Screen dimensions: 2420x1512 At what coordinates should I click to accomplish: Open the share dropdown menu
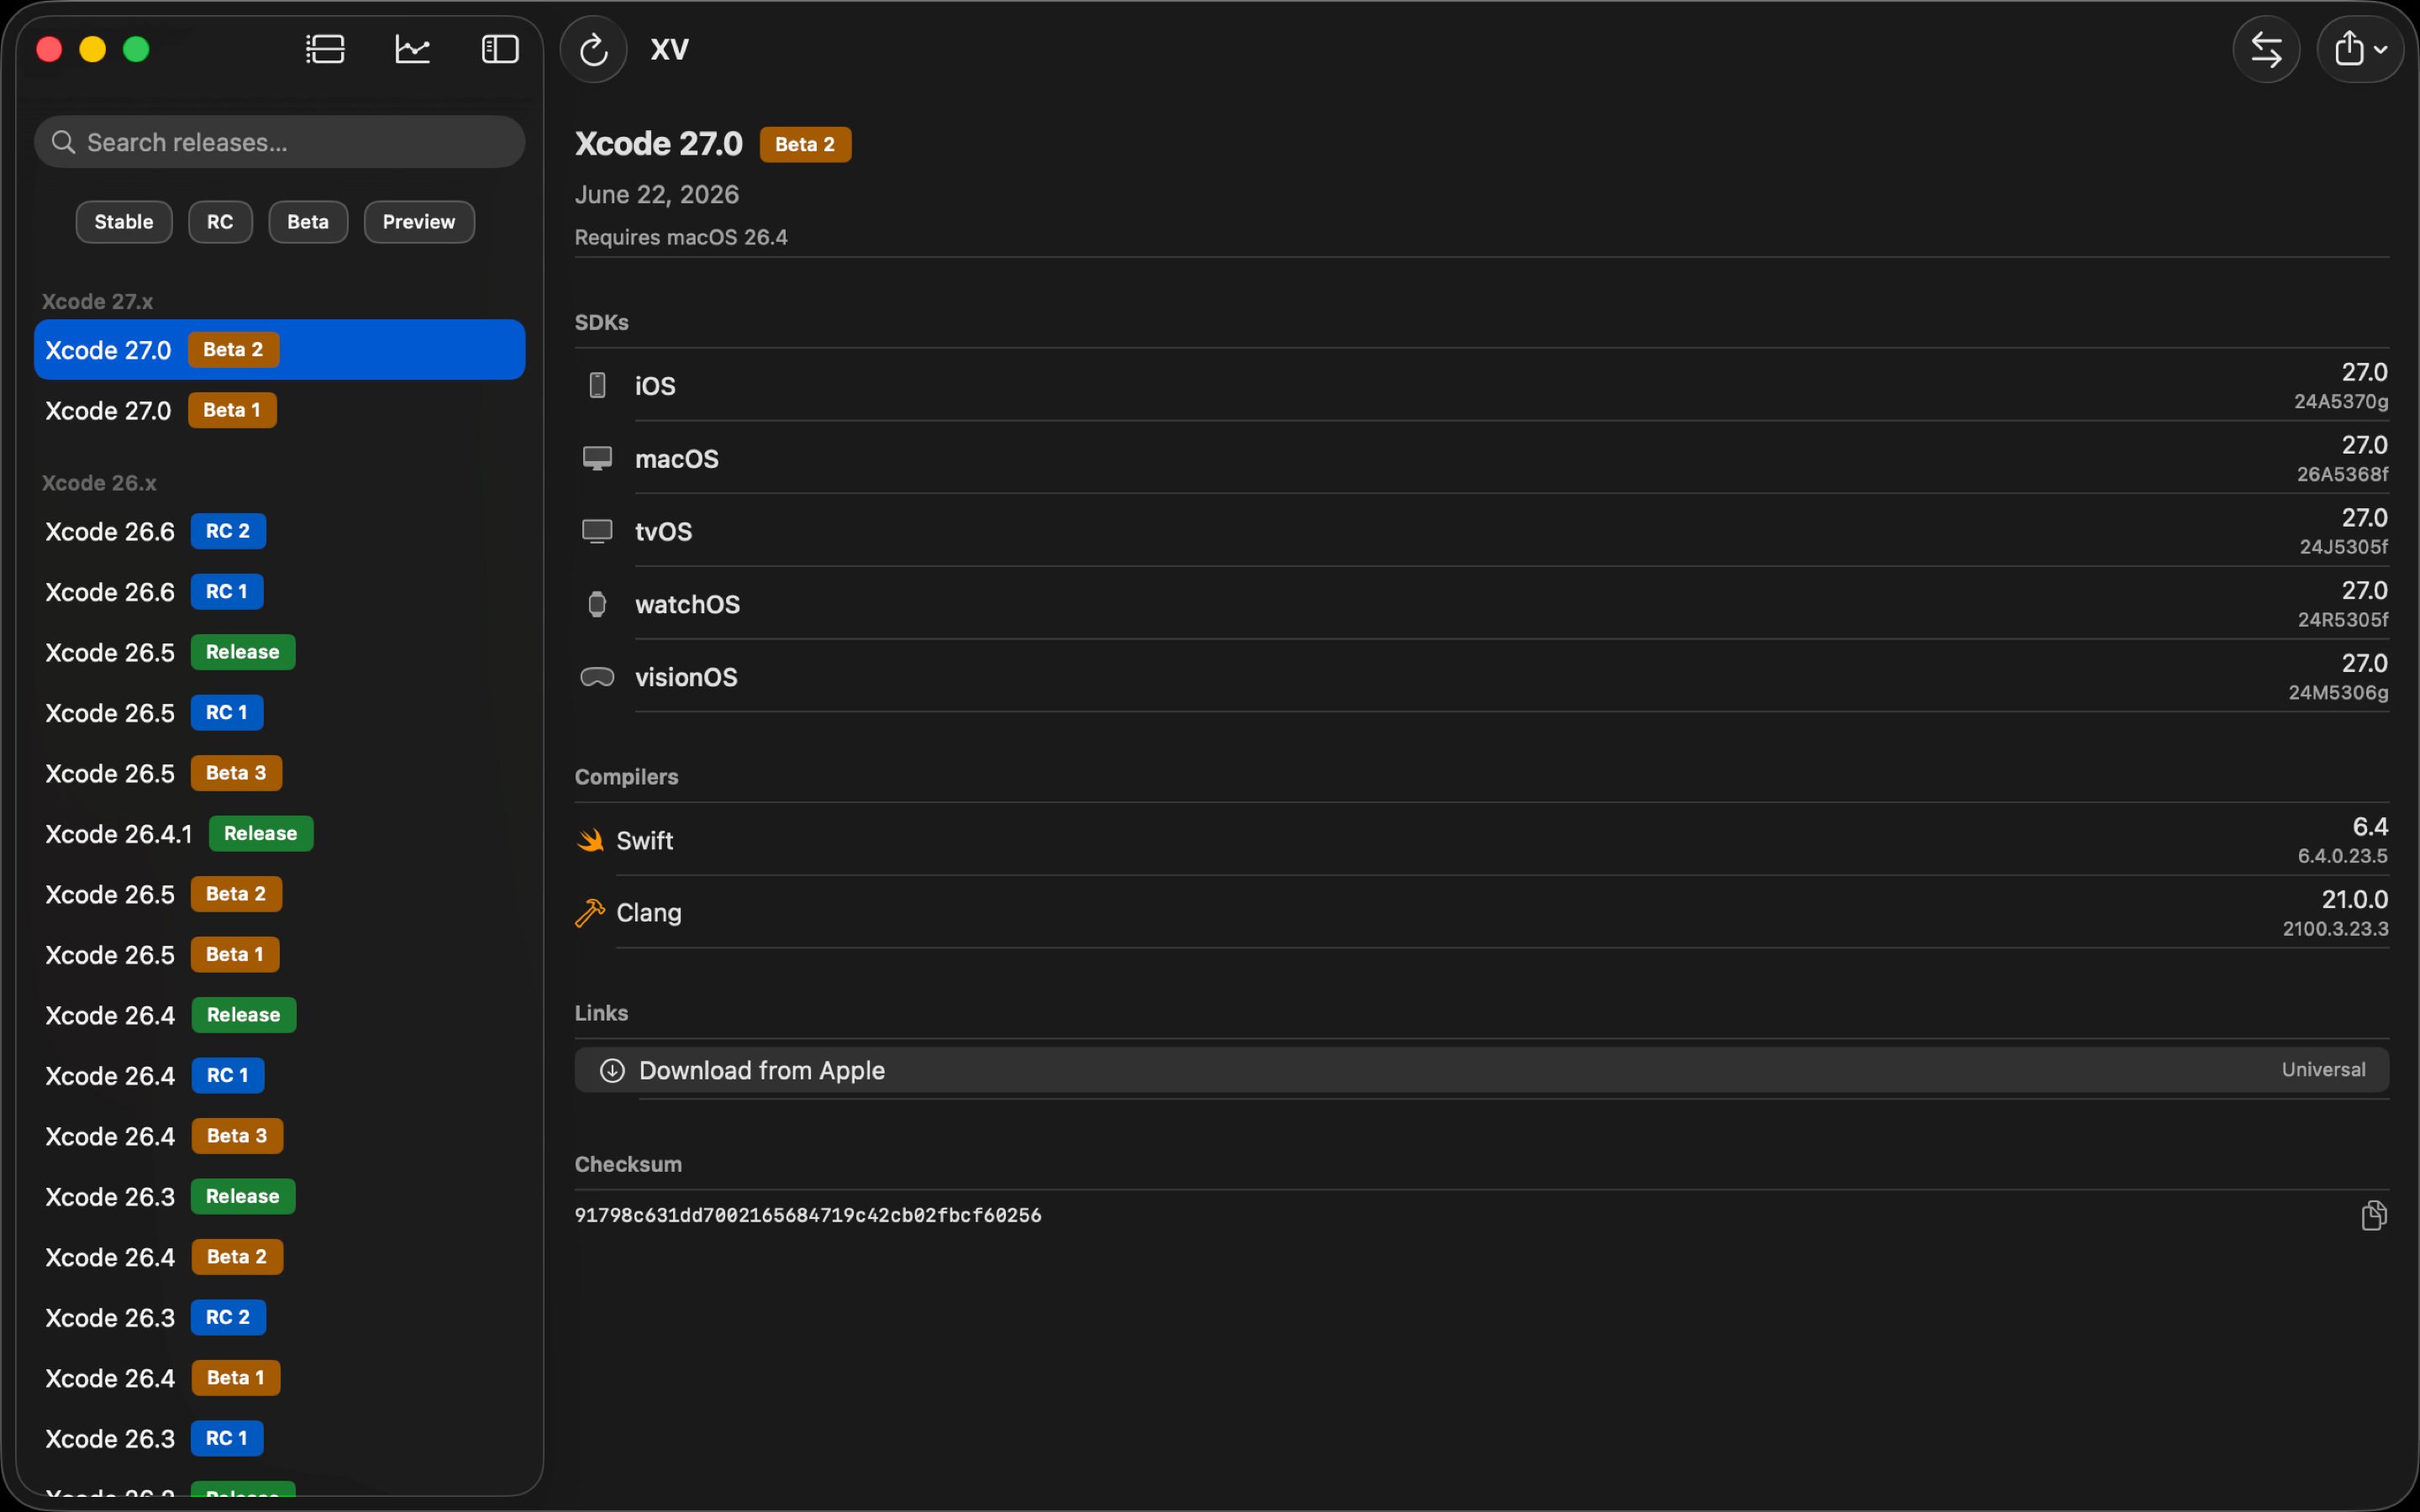[x=2360, y=49]
